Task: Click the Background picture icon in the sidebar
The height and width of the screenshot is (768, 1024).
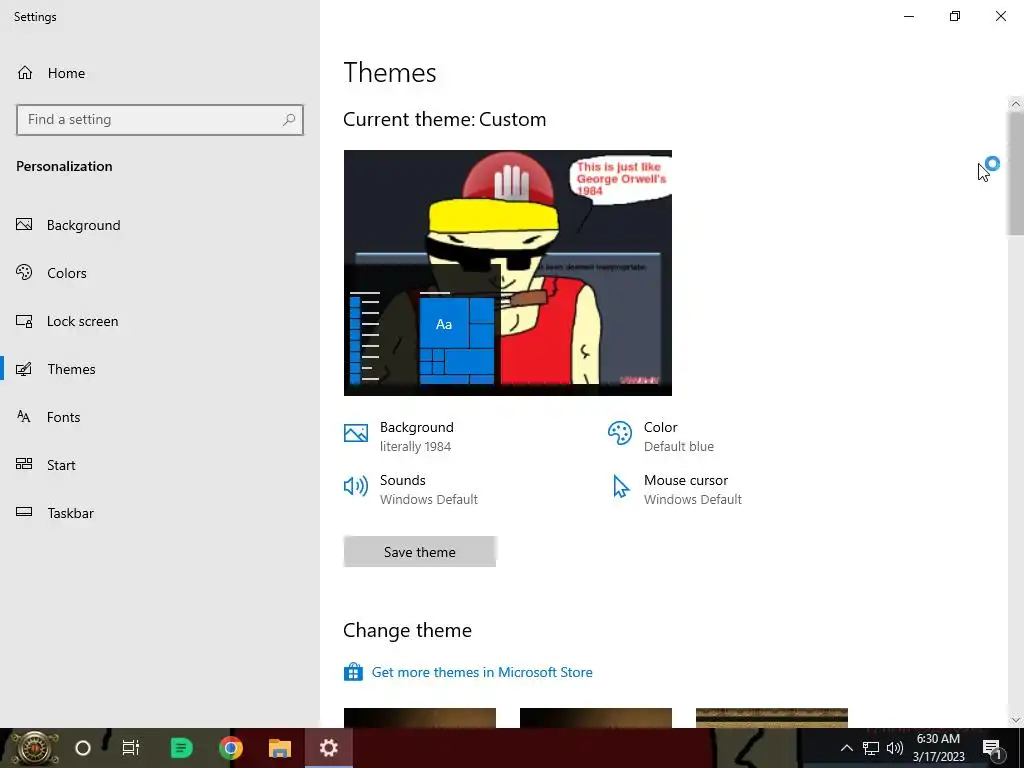Action: tap(24, 225)
